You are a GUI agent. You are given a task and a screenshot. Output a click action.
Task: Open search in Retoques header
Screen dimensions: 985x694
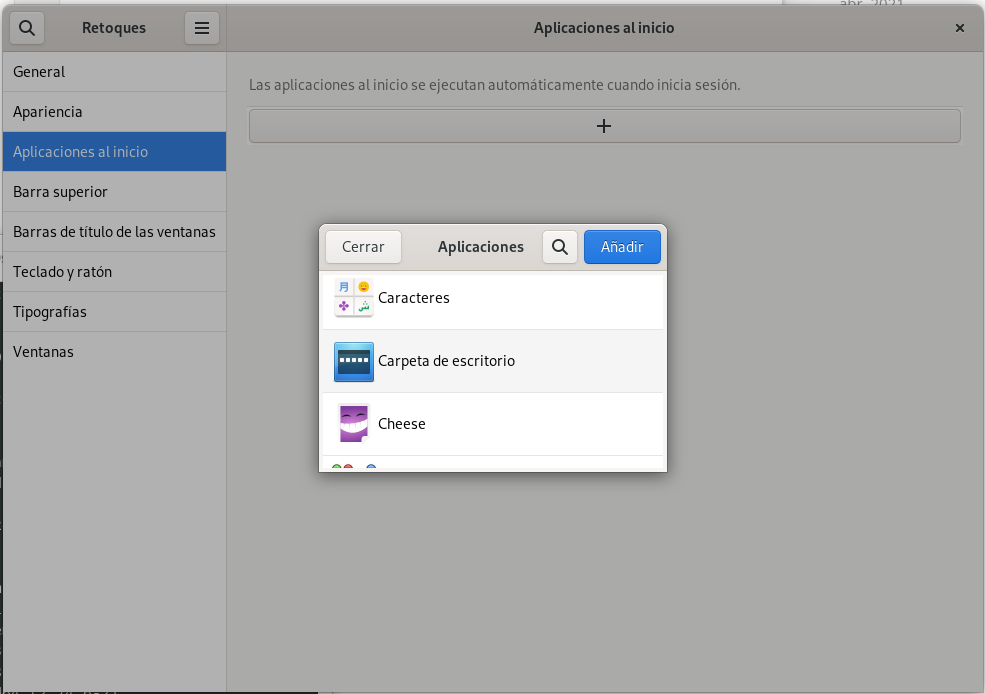27,28
